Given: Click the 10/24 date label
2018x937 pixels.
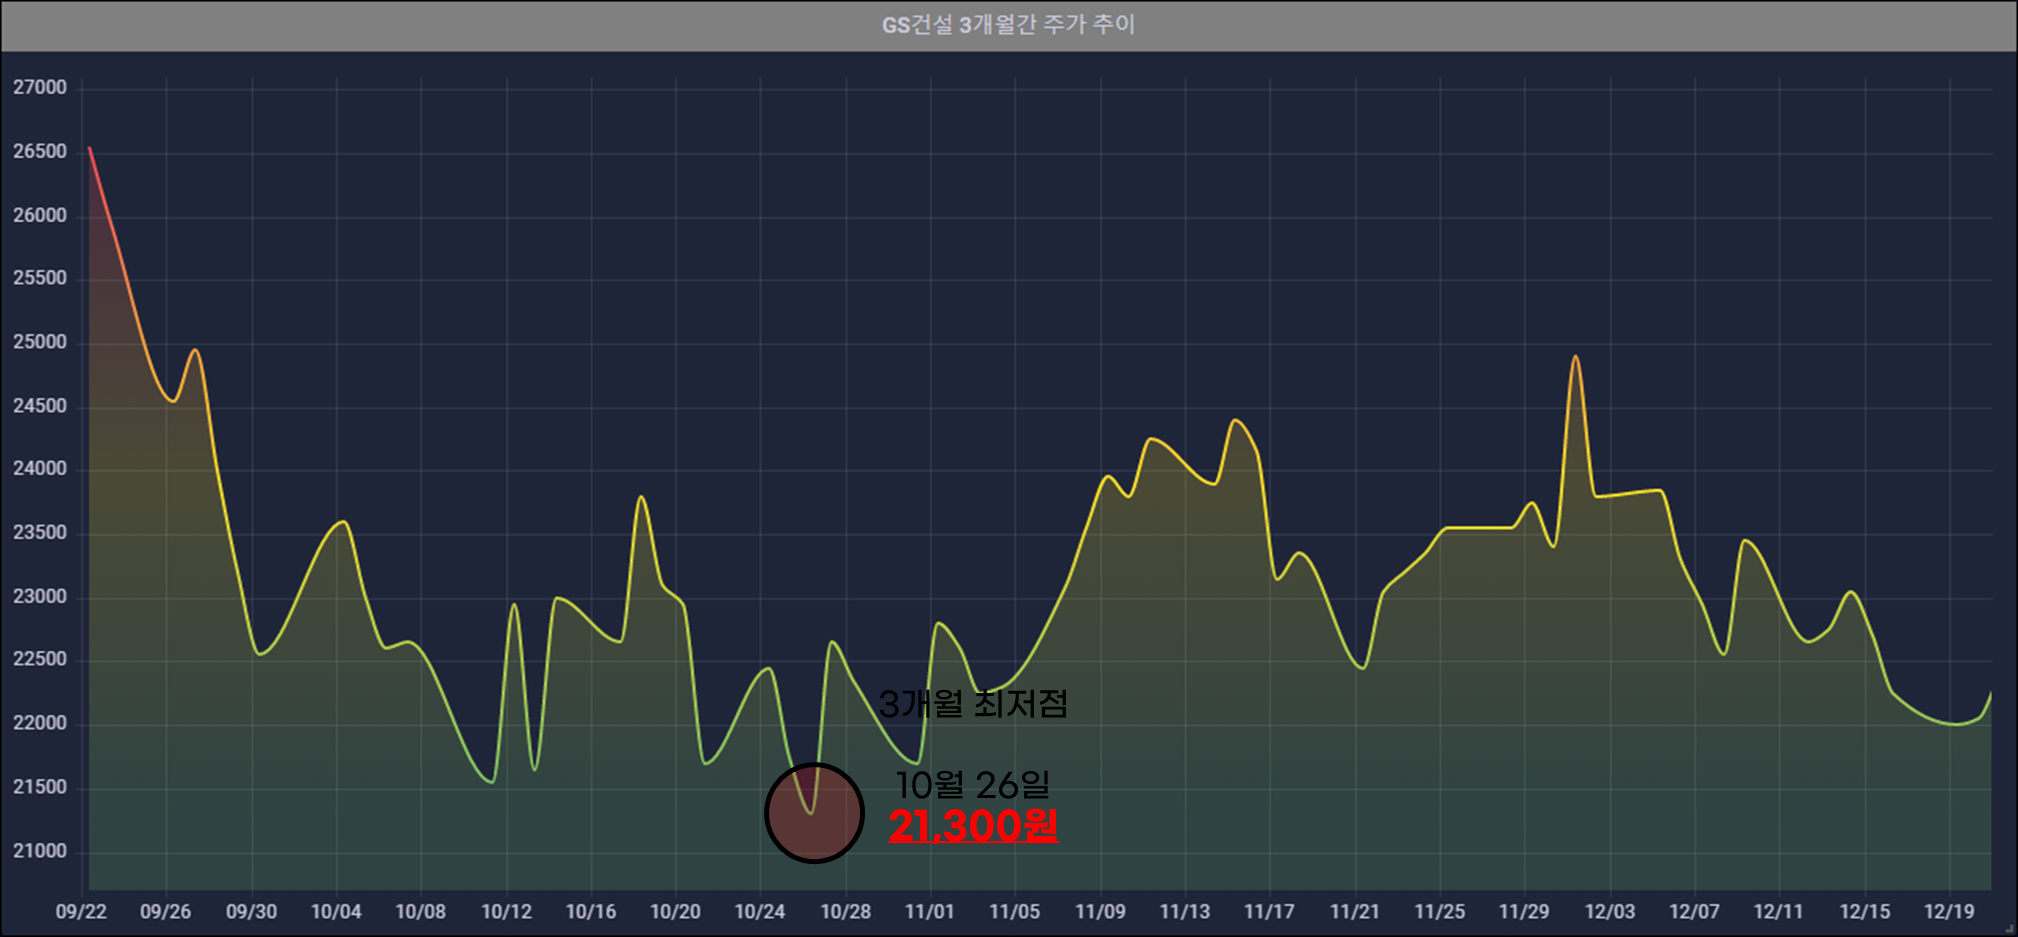Looking at the screenshot, I should (760, 912).
